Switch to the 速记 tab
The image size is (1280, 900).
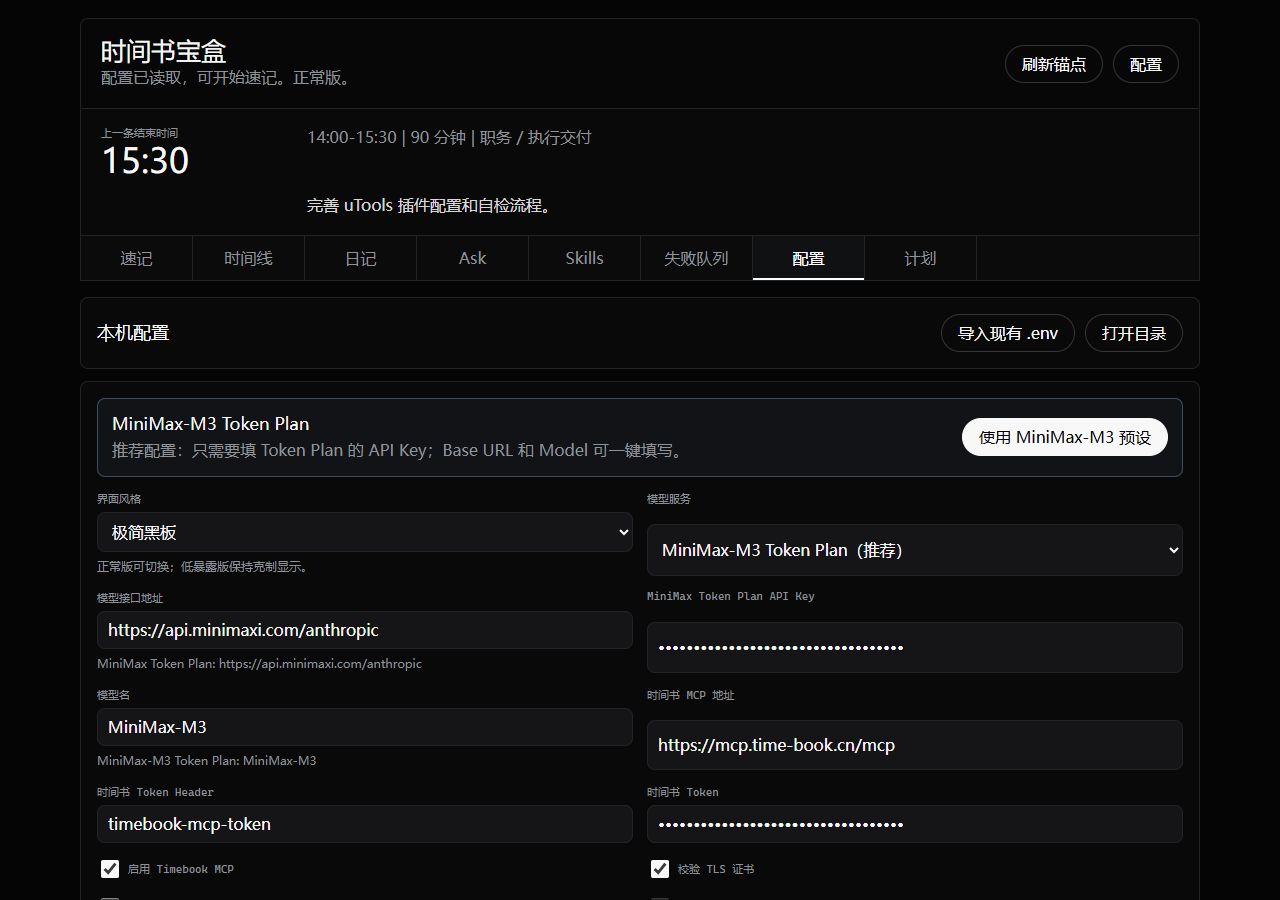[136, 258]
